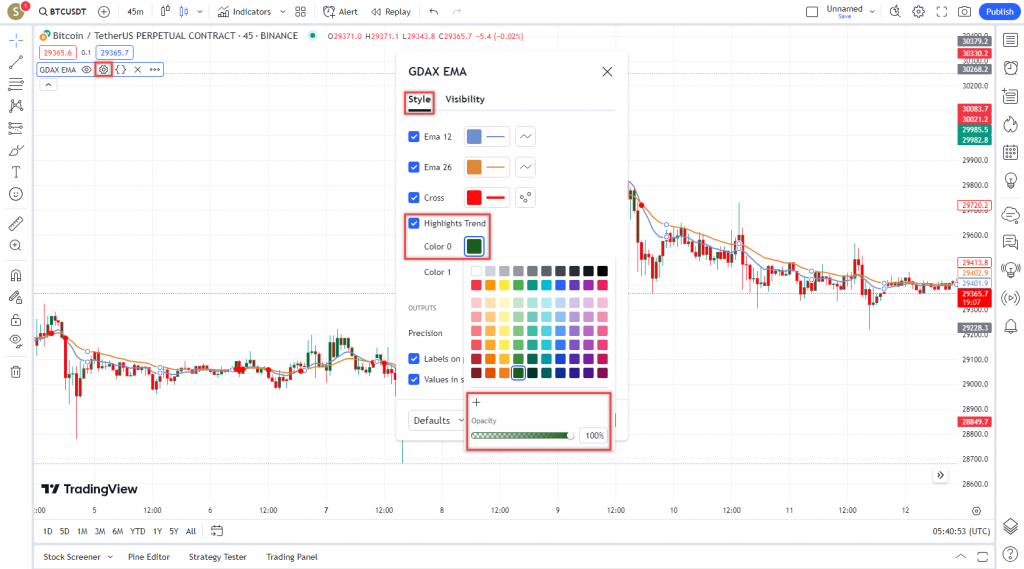The image size is (1024, 569).
Task: Open Ema 26 line style dropdown
Action: point(525,167)
